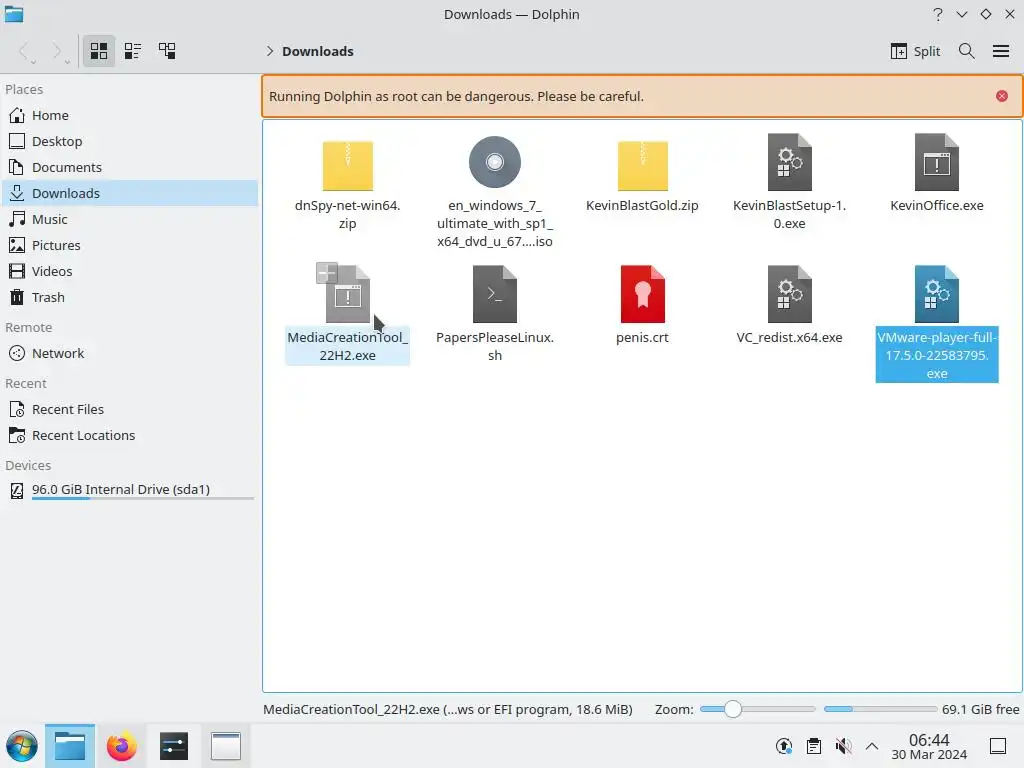This screenshot has height=768, width=1024.
Task: Click the free disk space bar
Action: tap(880, 709)
